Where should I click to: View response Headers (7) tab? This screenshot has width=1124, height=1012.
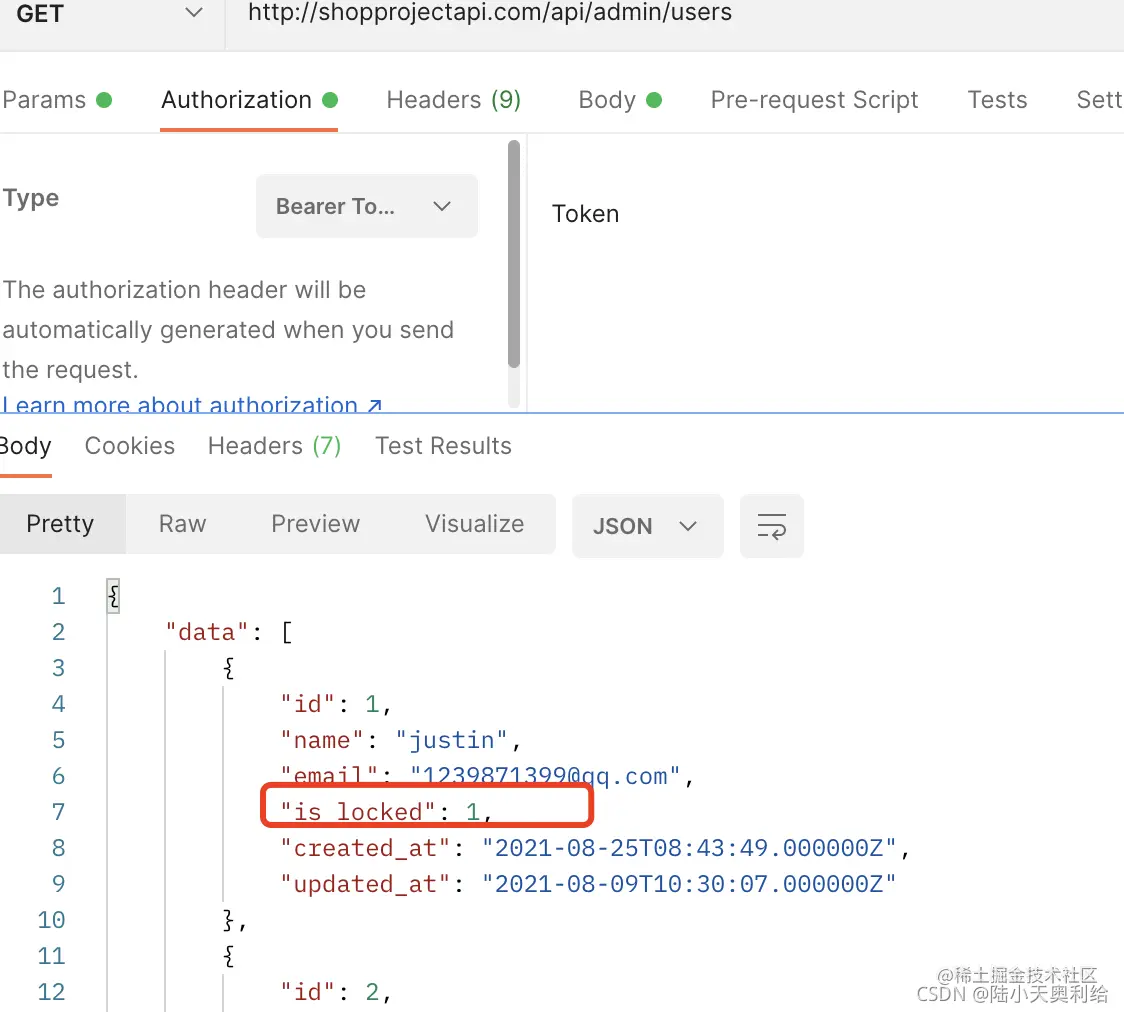(274, 446)
